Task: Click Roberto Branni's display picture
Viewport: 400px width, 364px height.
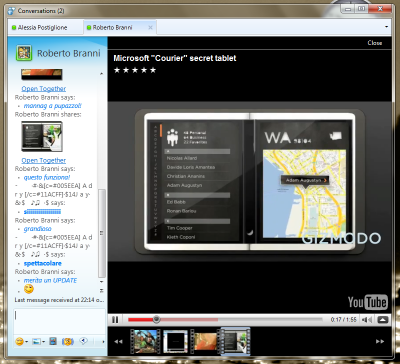Action: point(24,53)
